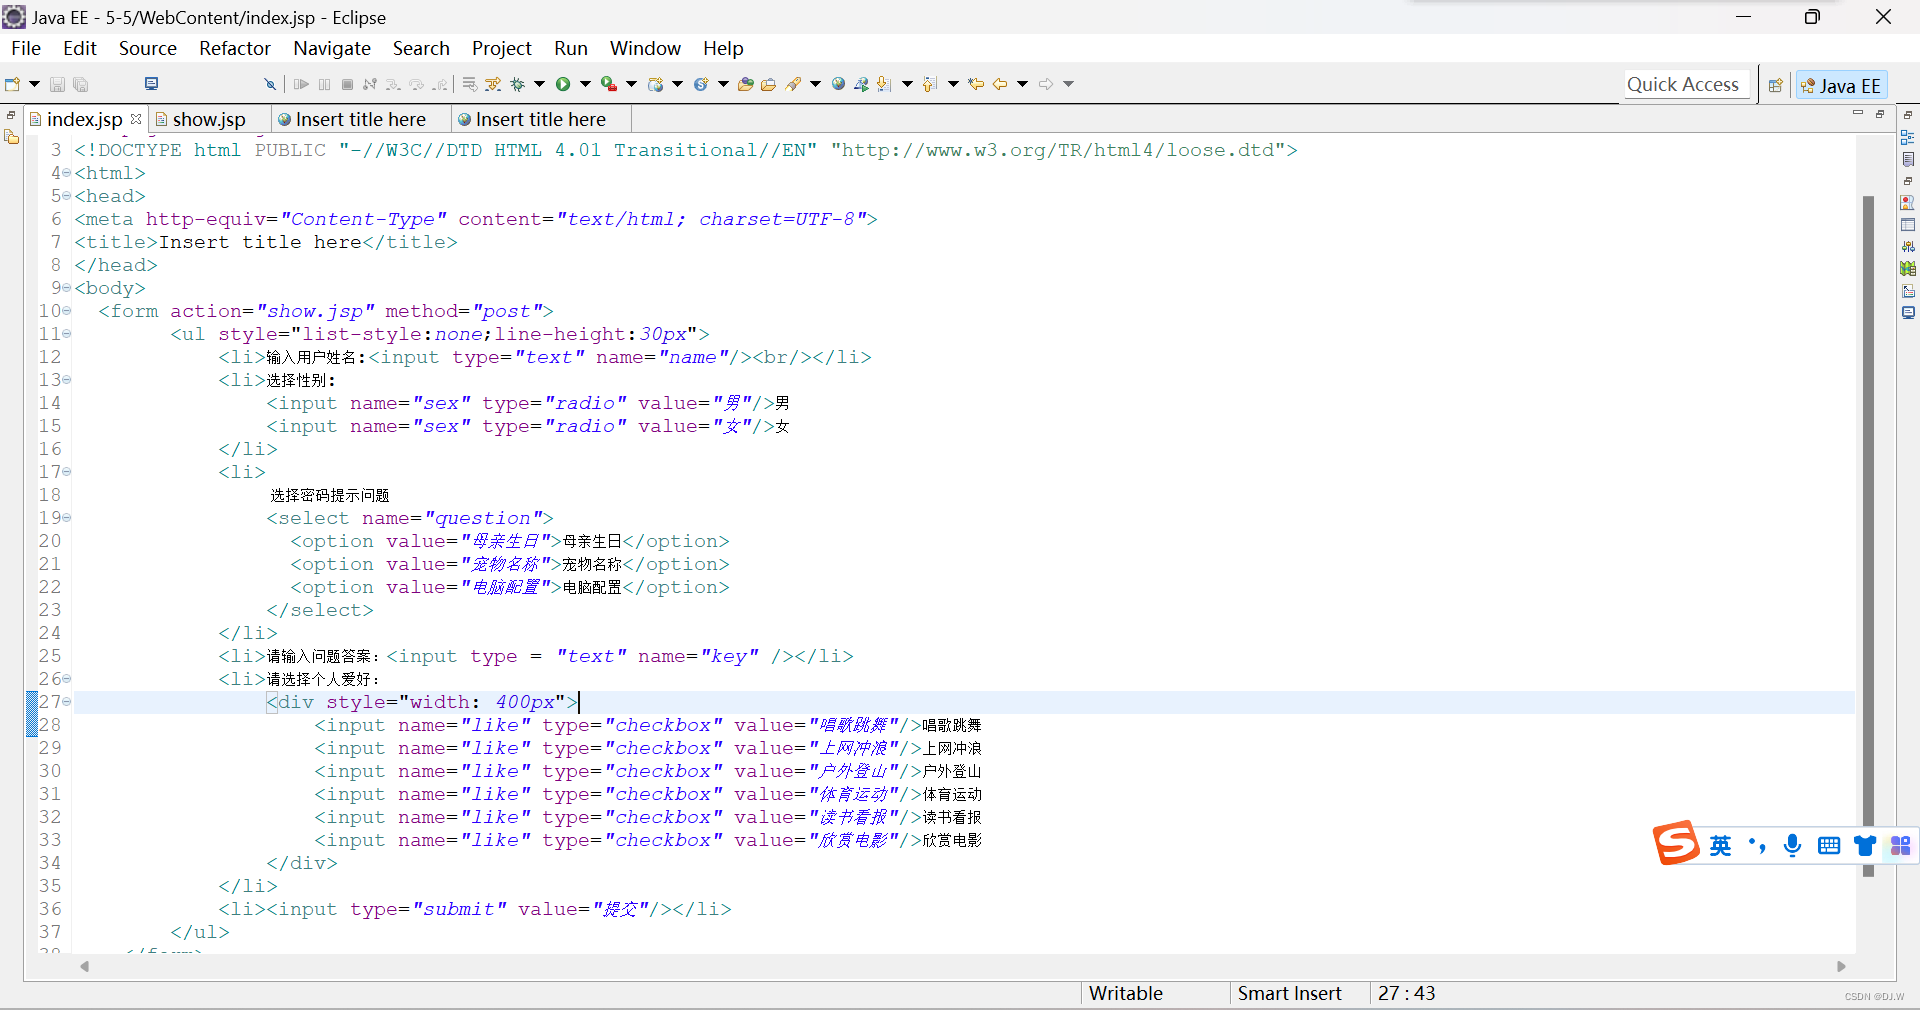
Task: Open the Back history dropdown arrow
Action: (x=1022, y=84)
